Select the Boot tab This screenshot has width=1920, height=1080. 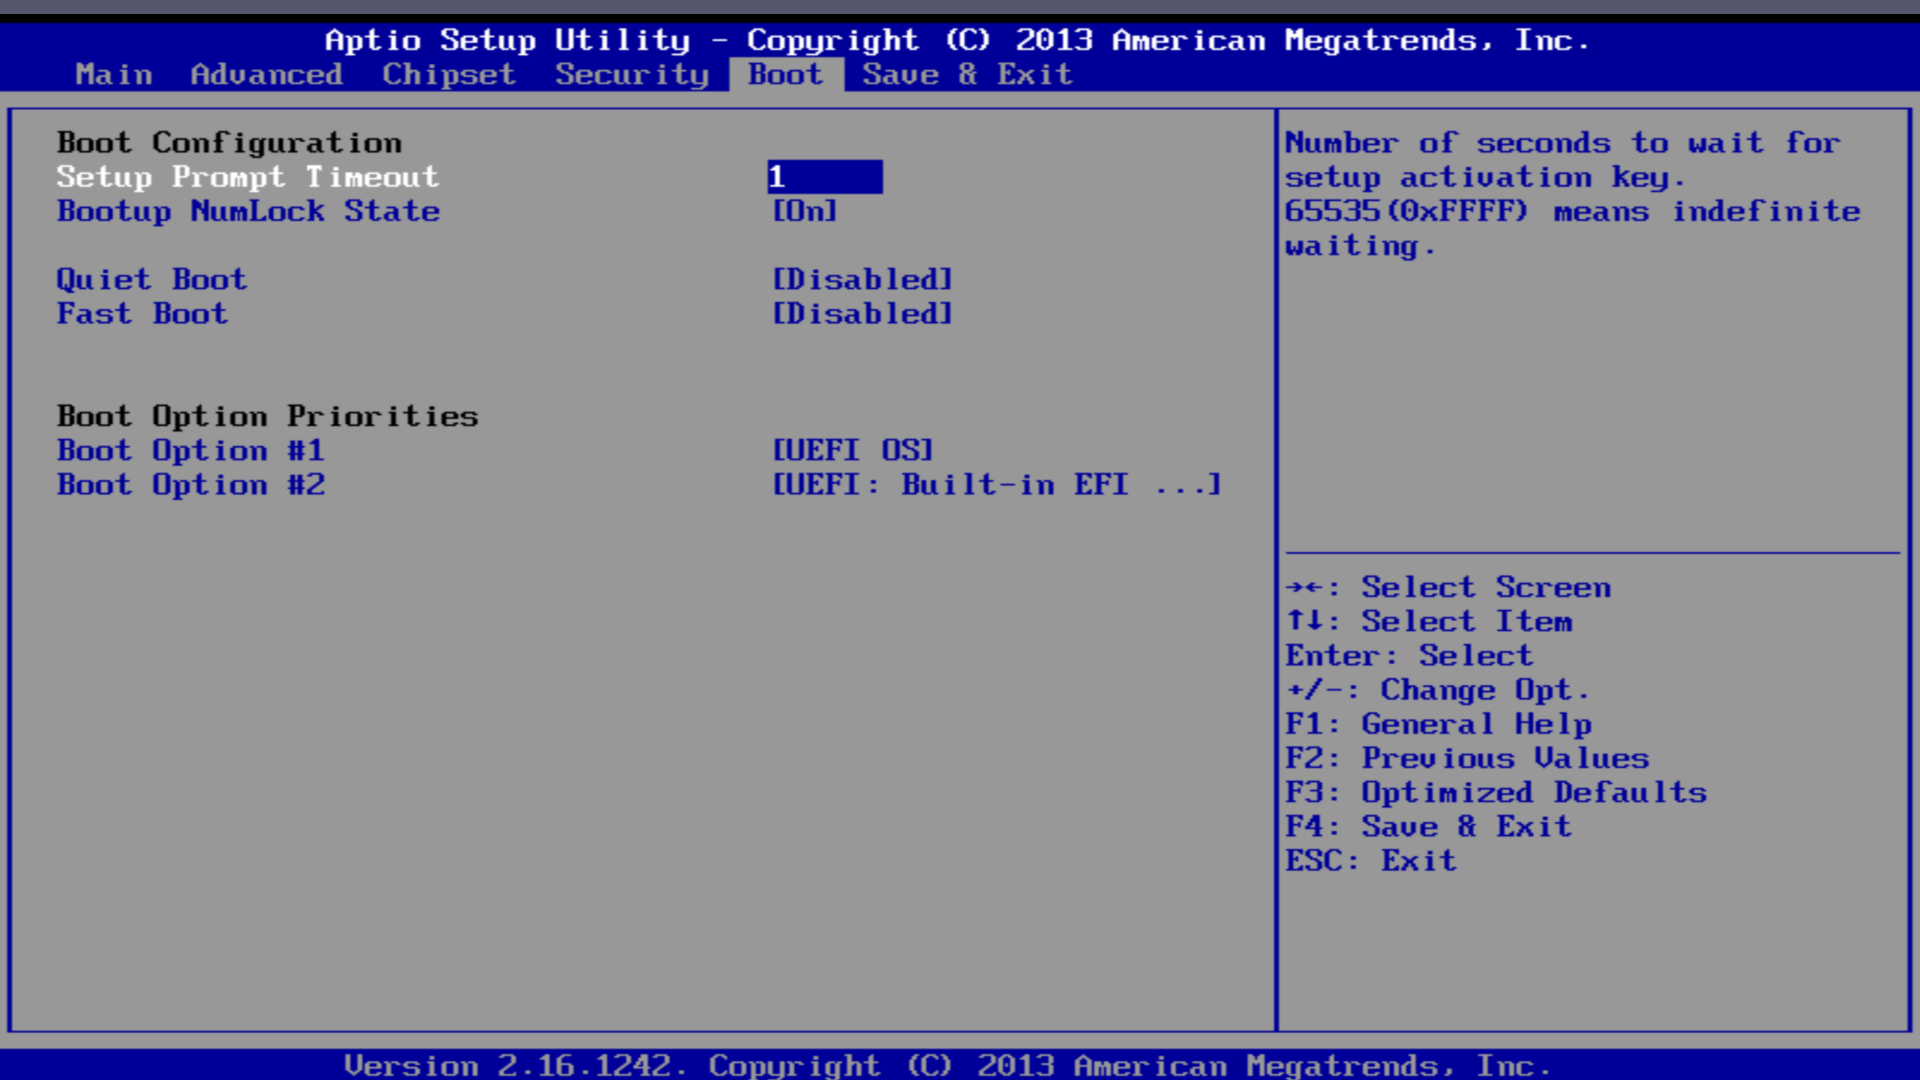[785, 75]
